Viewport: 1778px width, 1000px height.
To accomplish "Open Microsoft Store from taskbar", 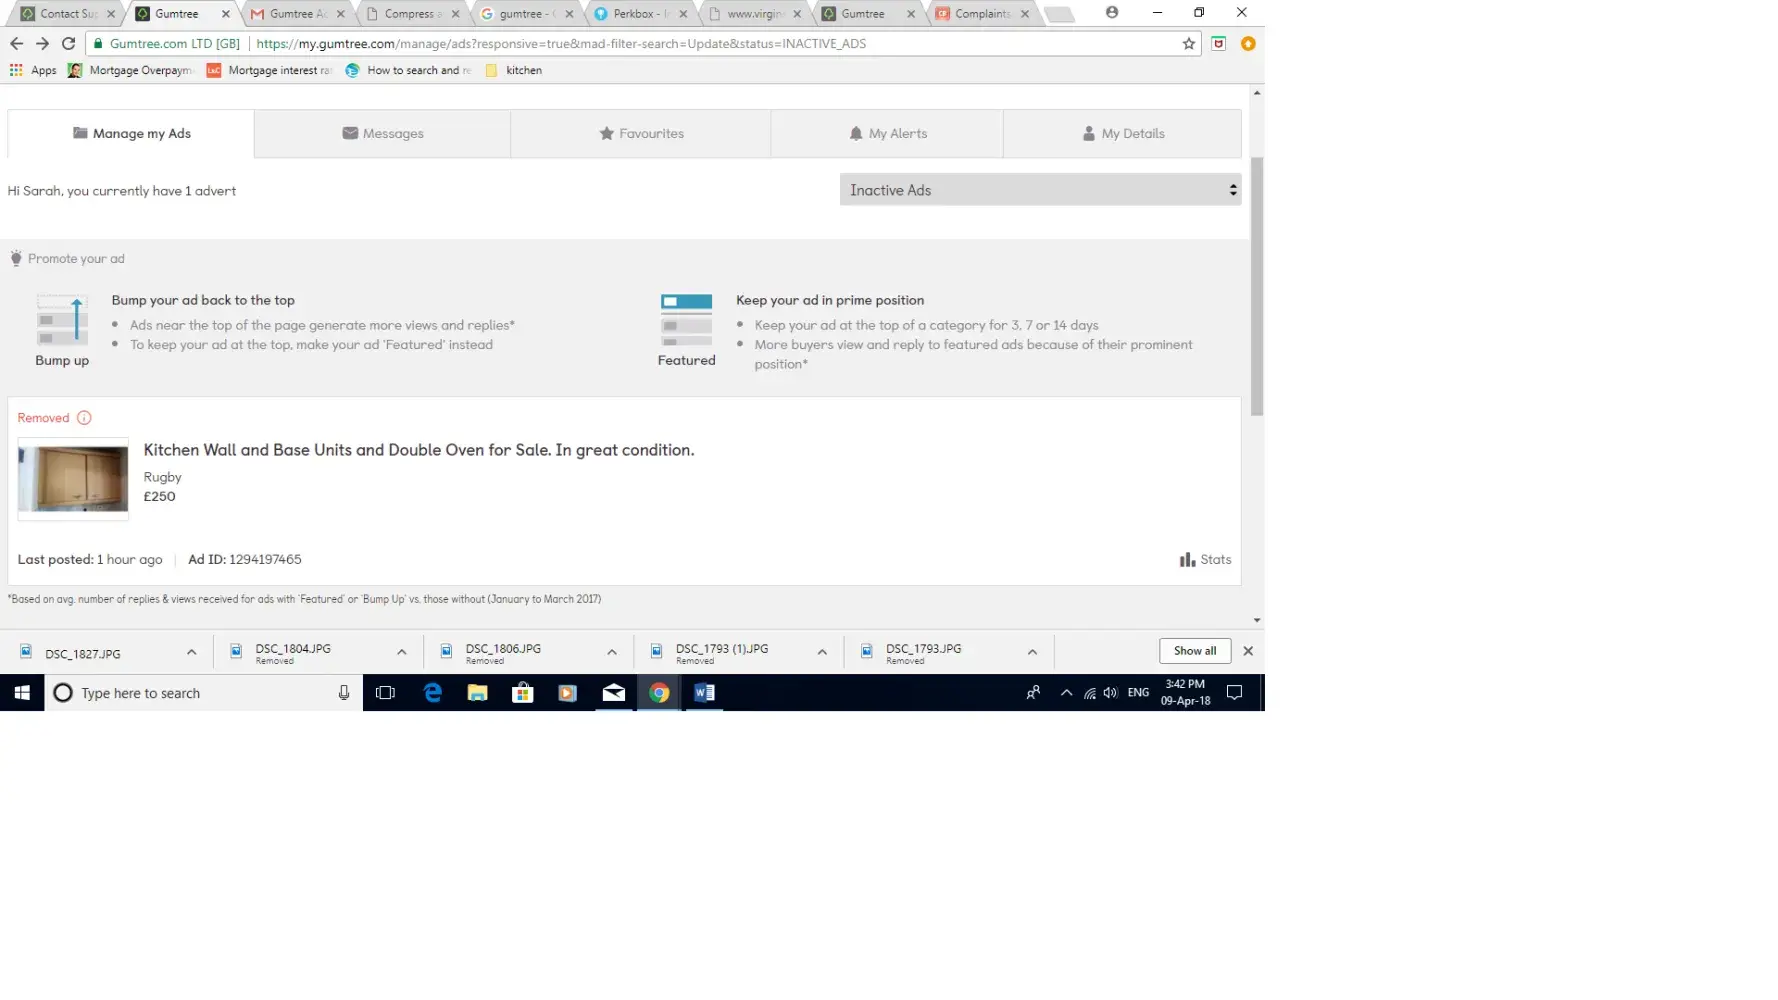I will (522, 693).
